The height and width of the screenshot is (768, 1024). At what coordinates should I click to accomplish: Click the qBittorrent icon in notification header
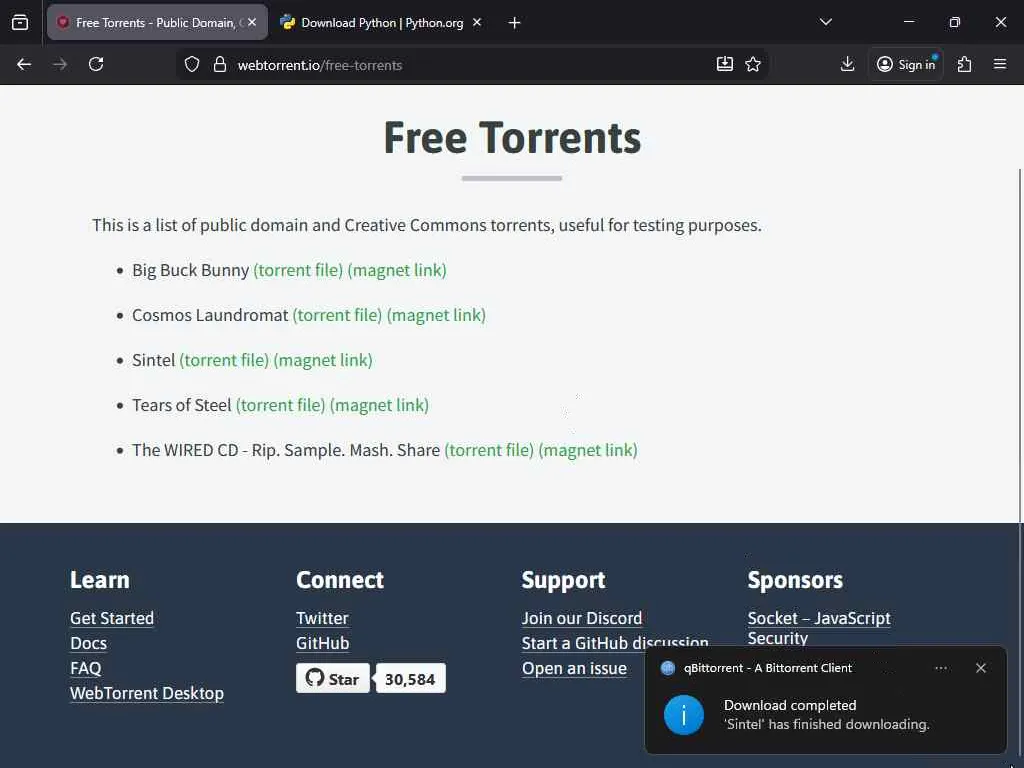tap(667, 668)
